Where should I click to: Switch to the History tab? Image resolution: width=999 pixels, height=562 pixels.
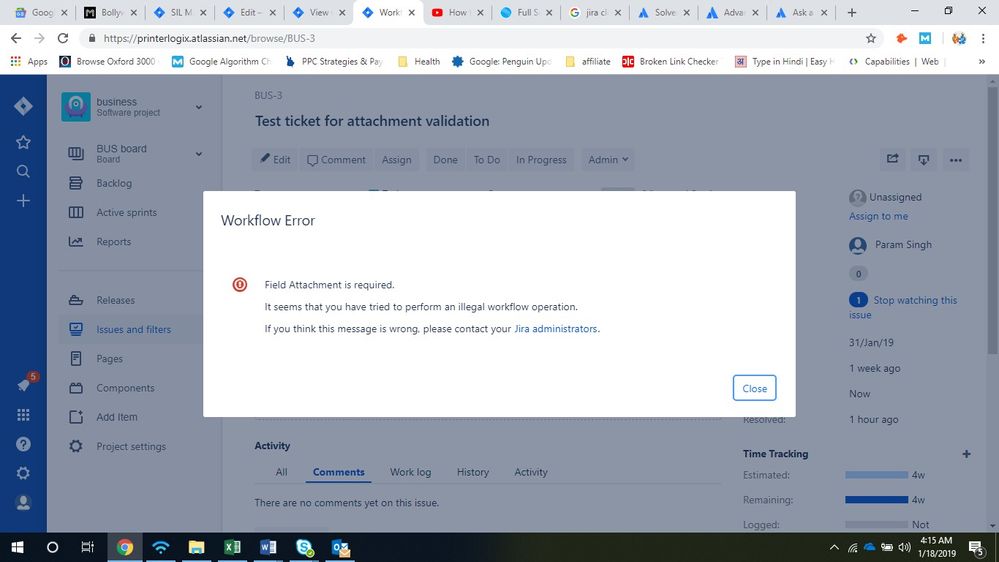473,472
